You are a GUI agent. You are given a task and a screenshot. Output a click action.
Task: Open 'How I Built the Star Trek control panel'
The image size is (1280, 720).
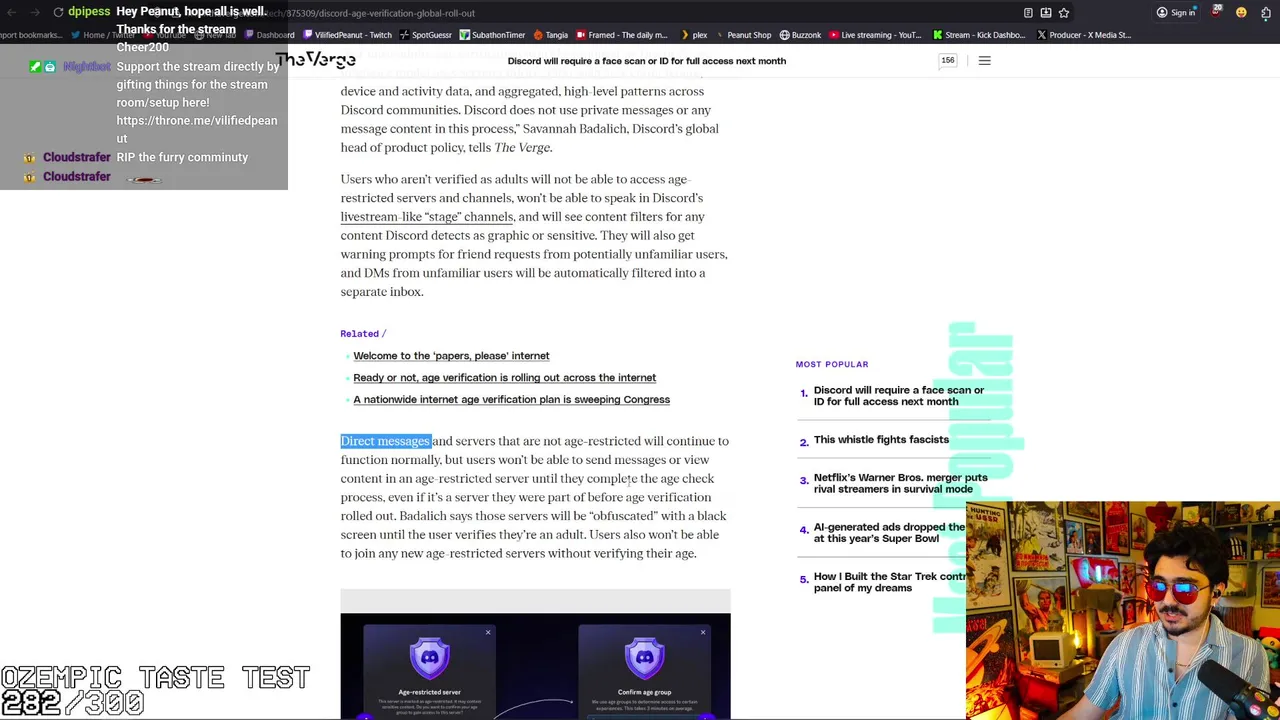point(890,582)
